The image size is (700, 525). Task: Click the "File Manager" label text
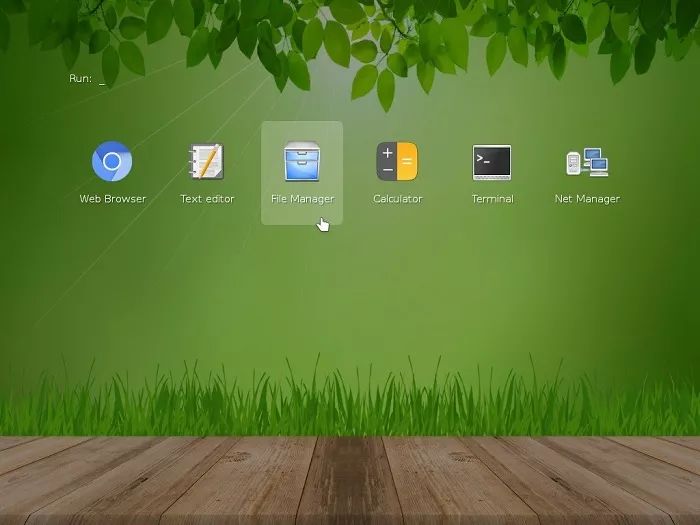(x=302, y=199)
